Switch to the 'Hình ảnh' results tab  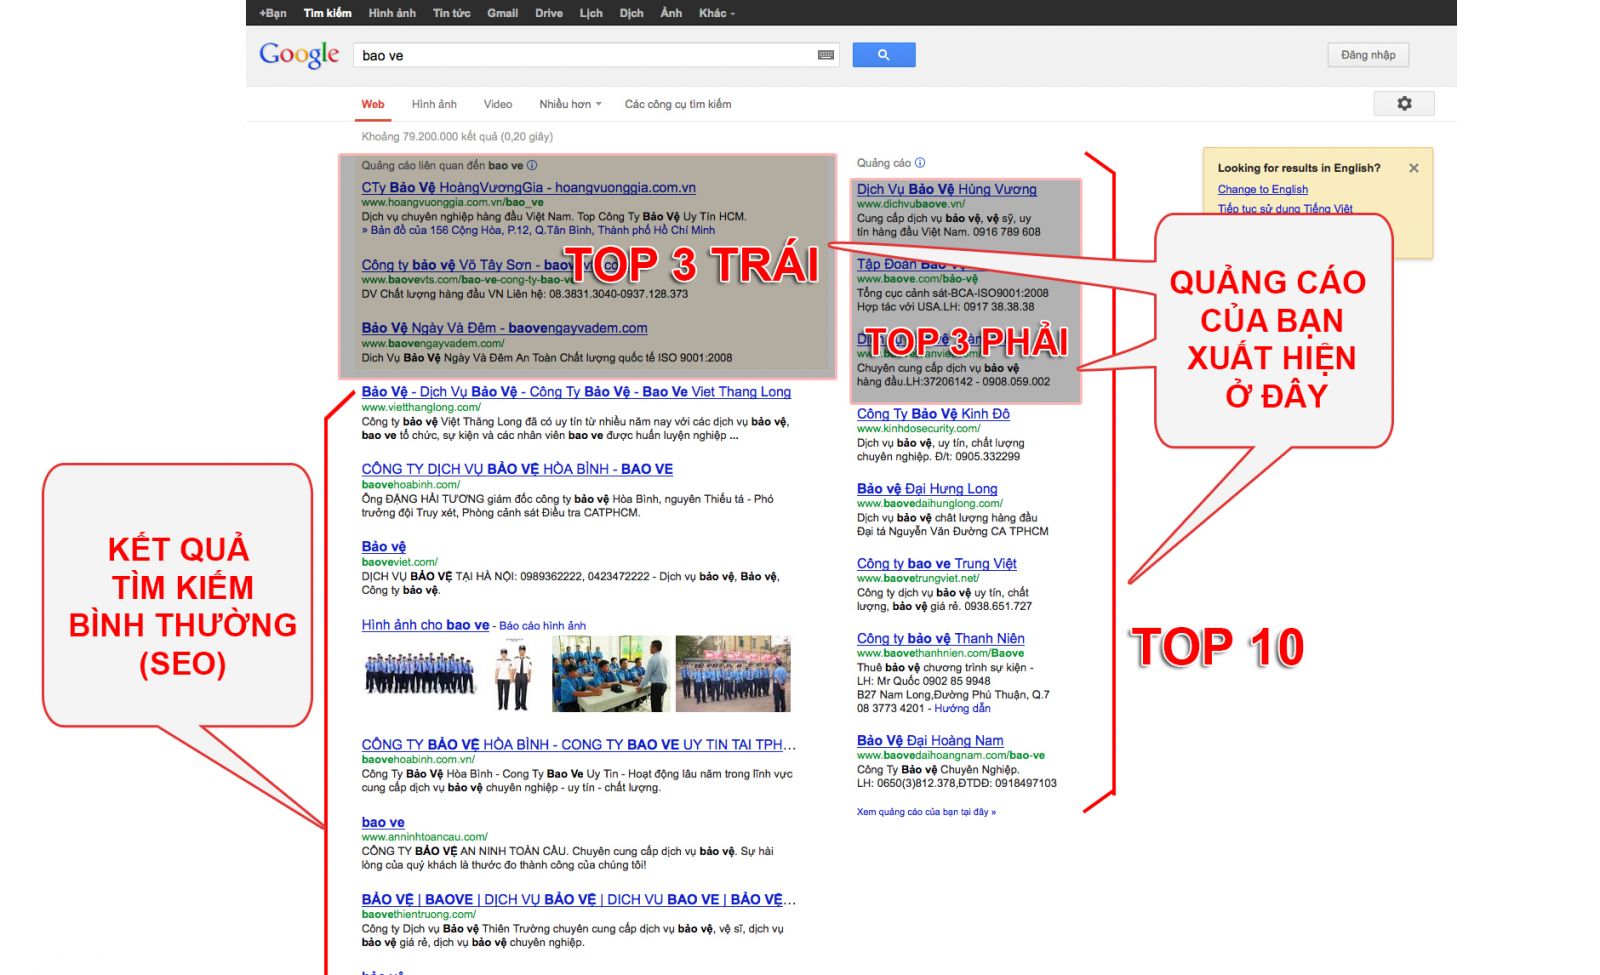point(434,104)
